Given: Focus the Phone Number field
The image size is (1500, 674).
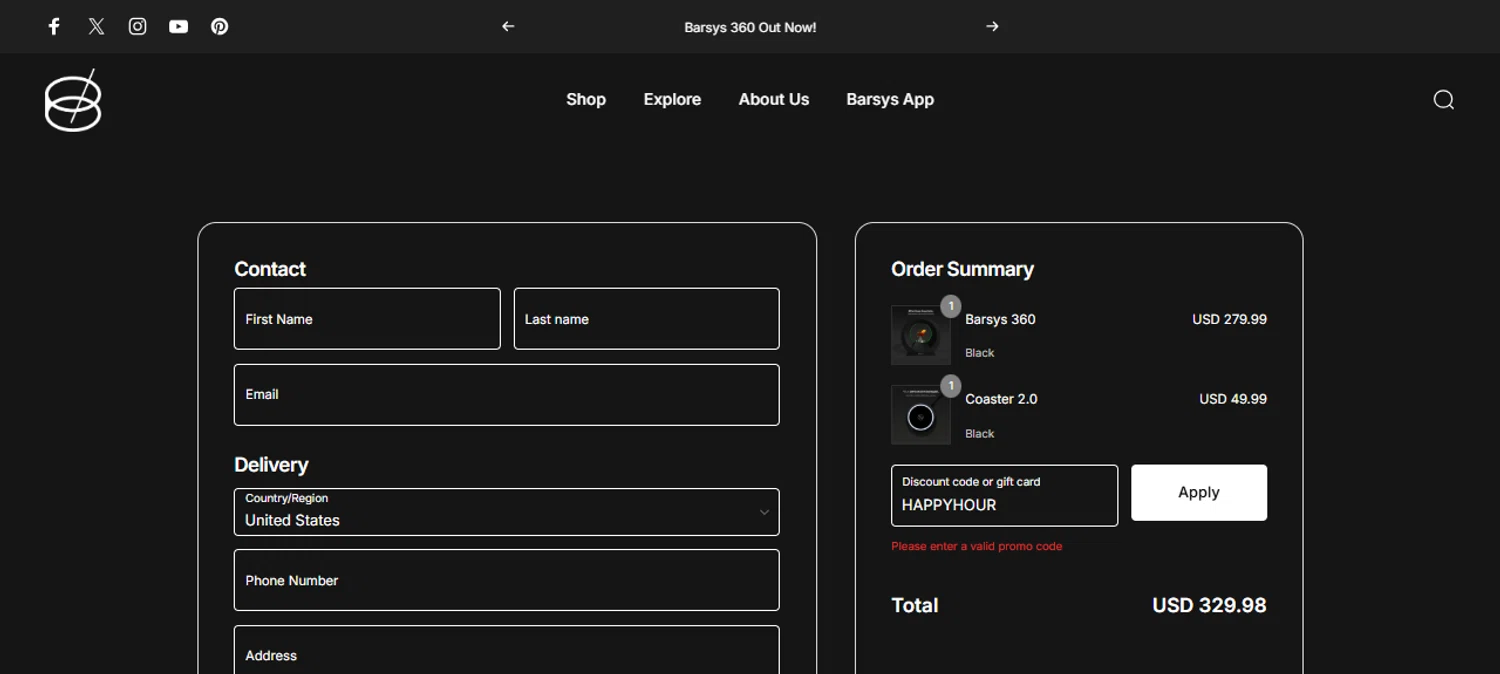Looking at the screenshot, I should coord(507,580).
